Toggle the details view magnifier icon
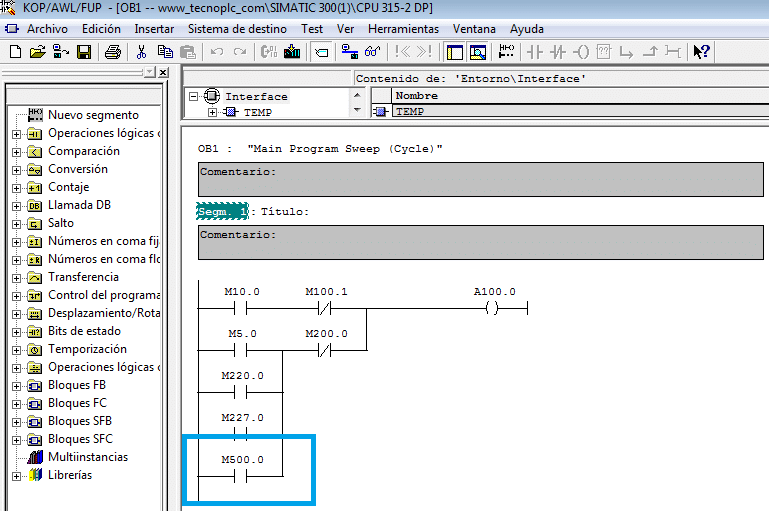This screenshot has width=769, height=511. (478, 52)
